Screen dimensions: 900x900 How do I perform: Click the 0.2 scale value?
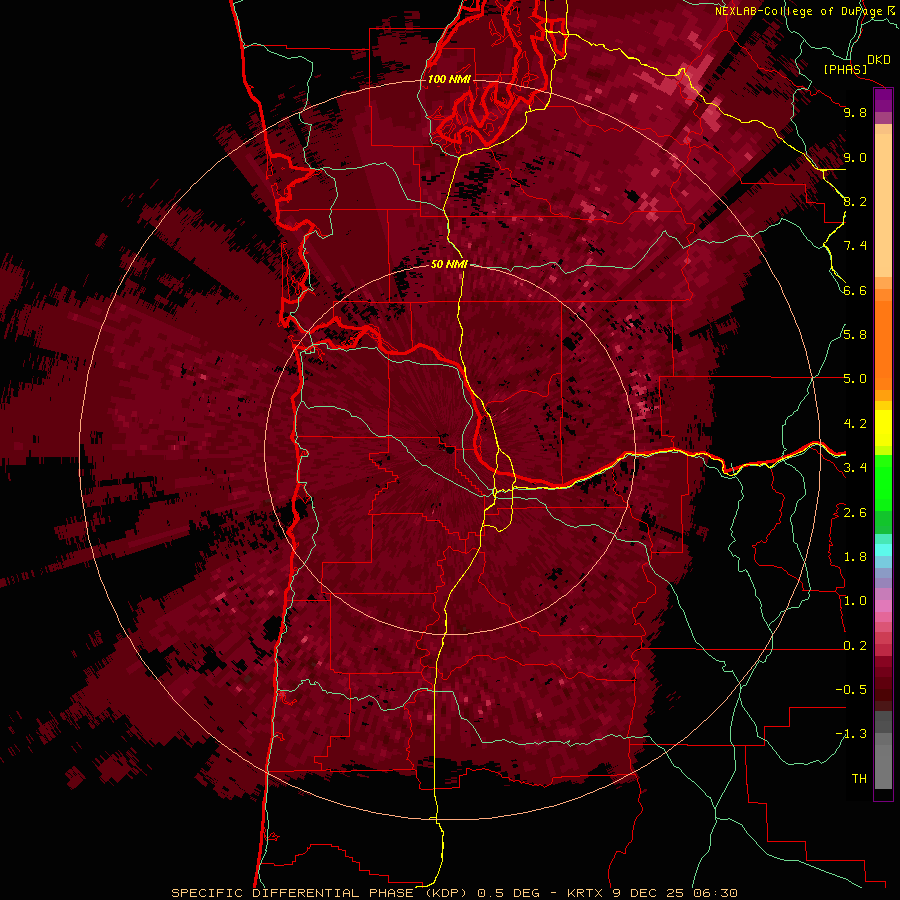[x=855, y=646]
